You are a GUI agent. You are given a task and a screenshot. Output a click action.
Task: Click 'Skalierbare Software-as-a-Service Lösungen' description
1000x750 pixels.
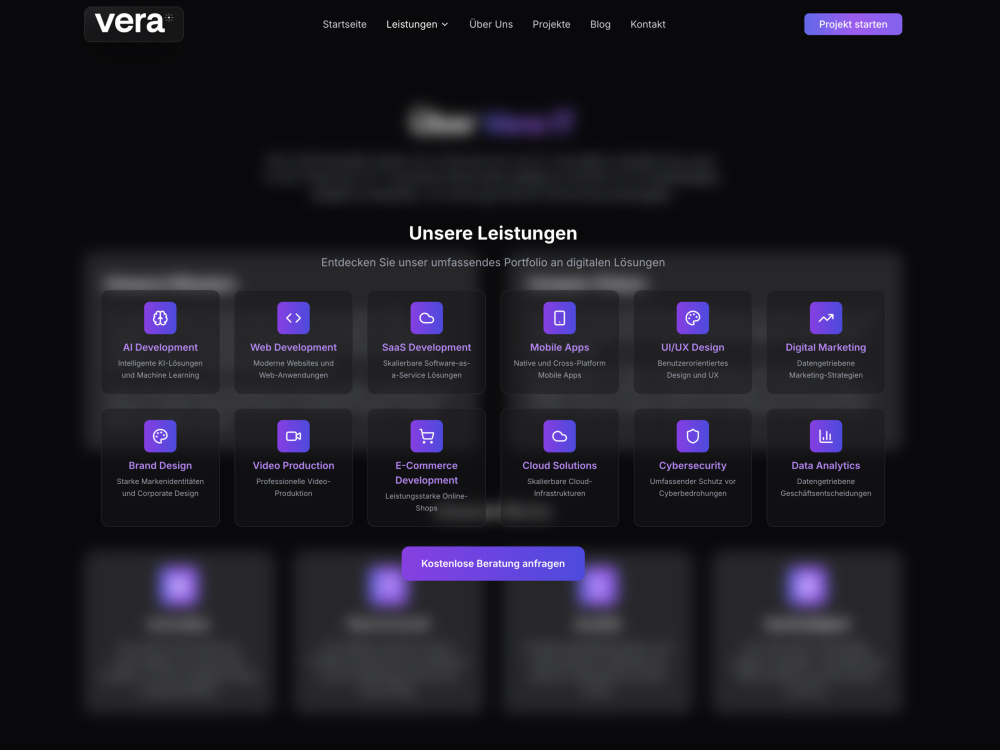[x=427, y=369]
